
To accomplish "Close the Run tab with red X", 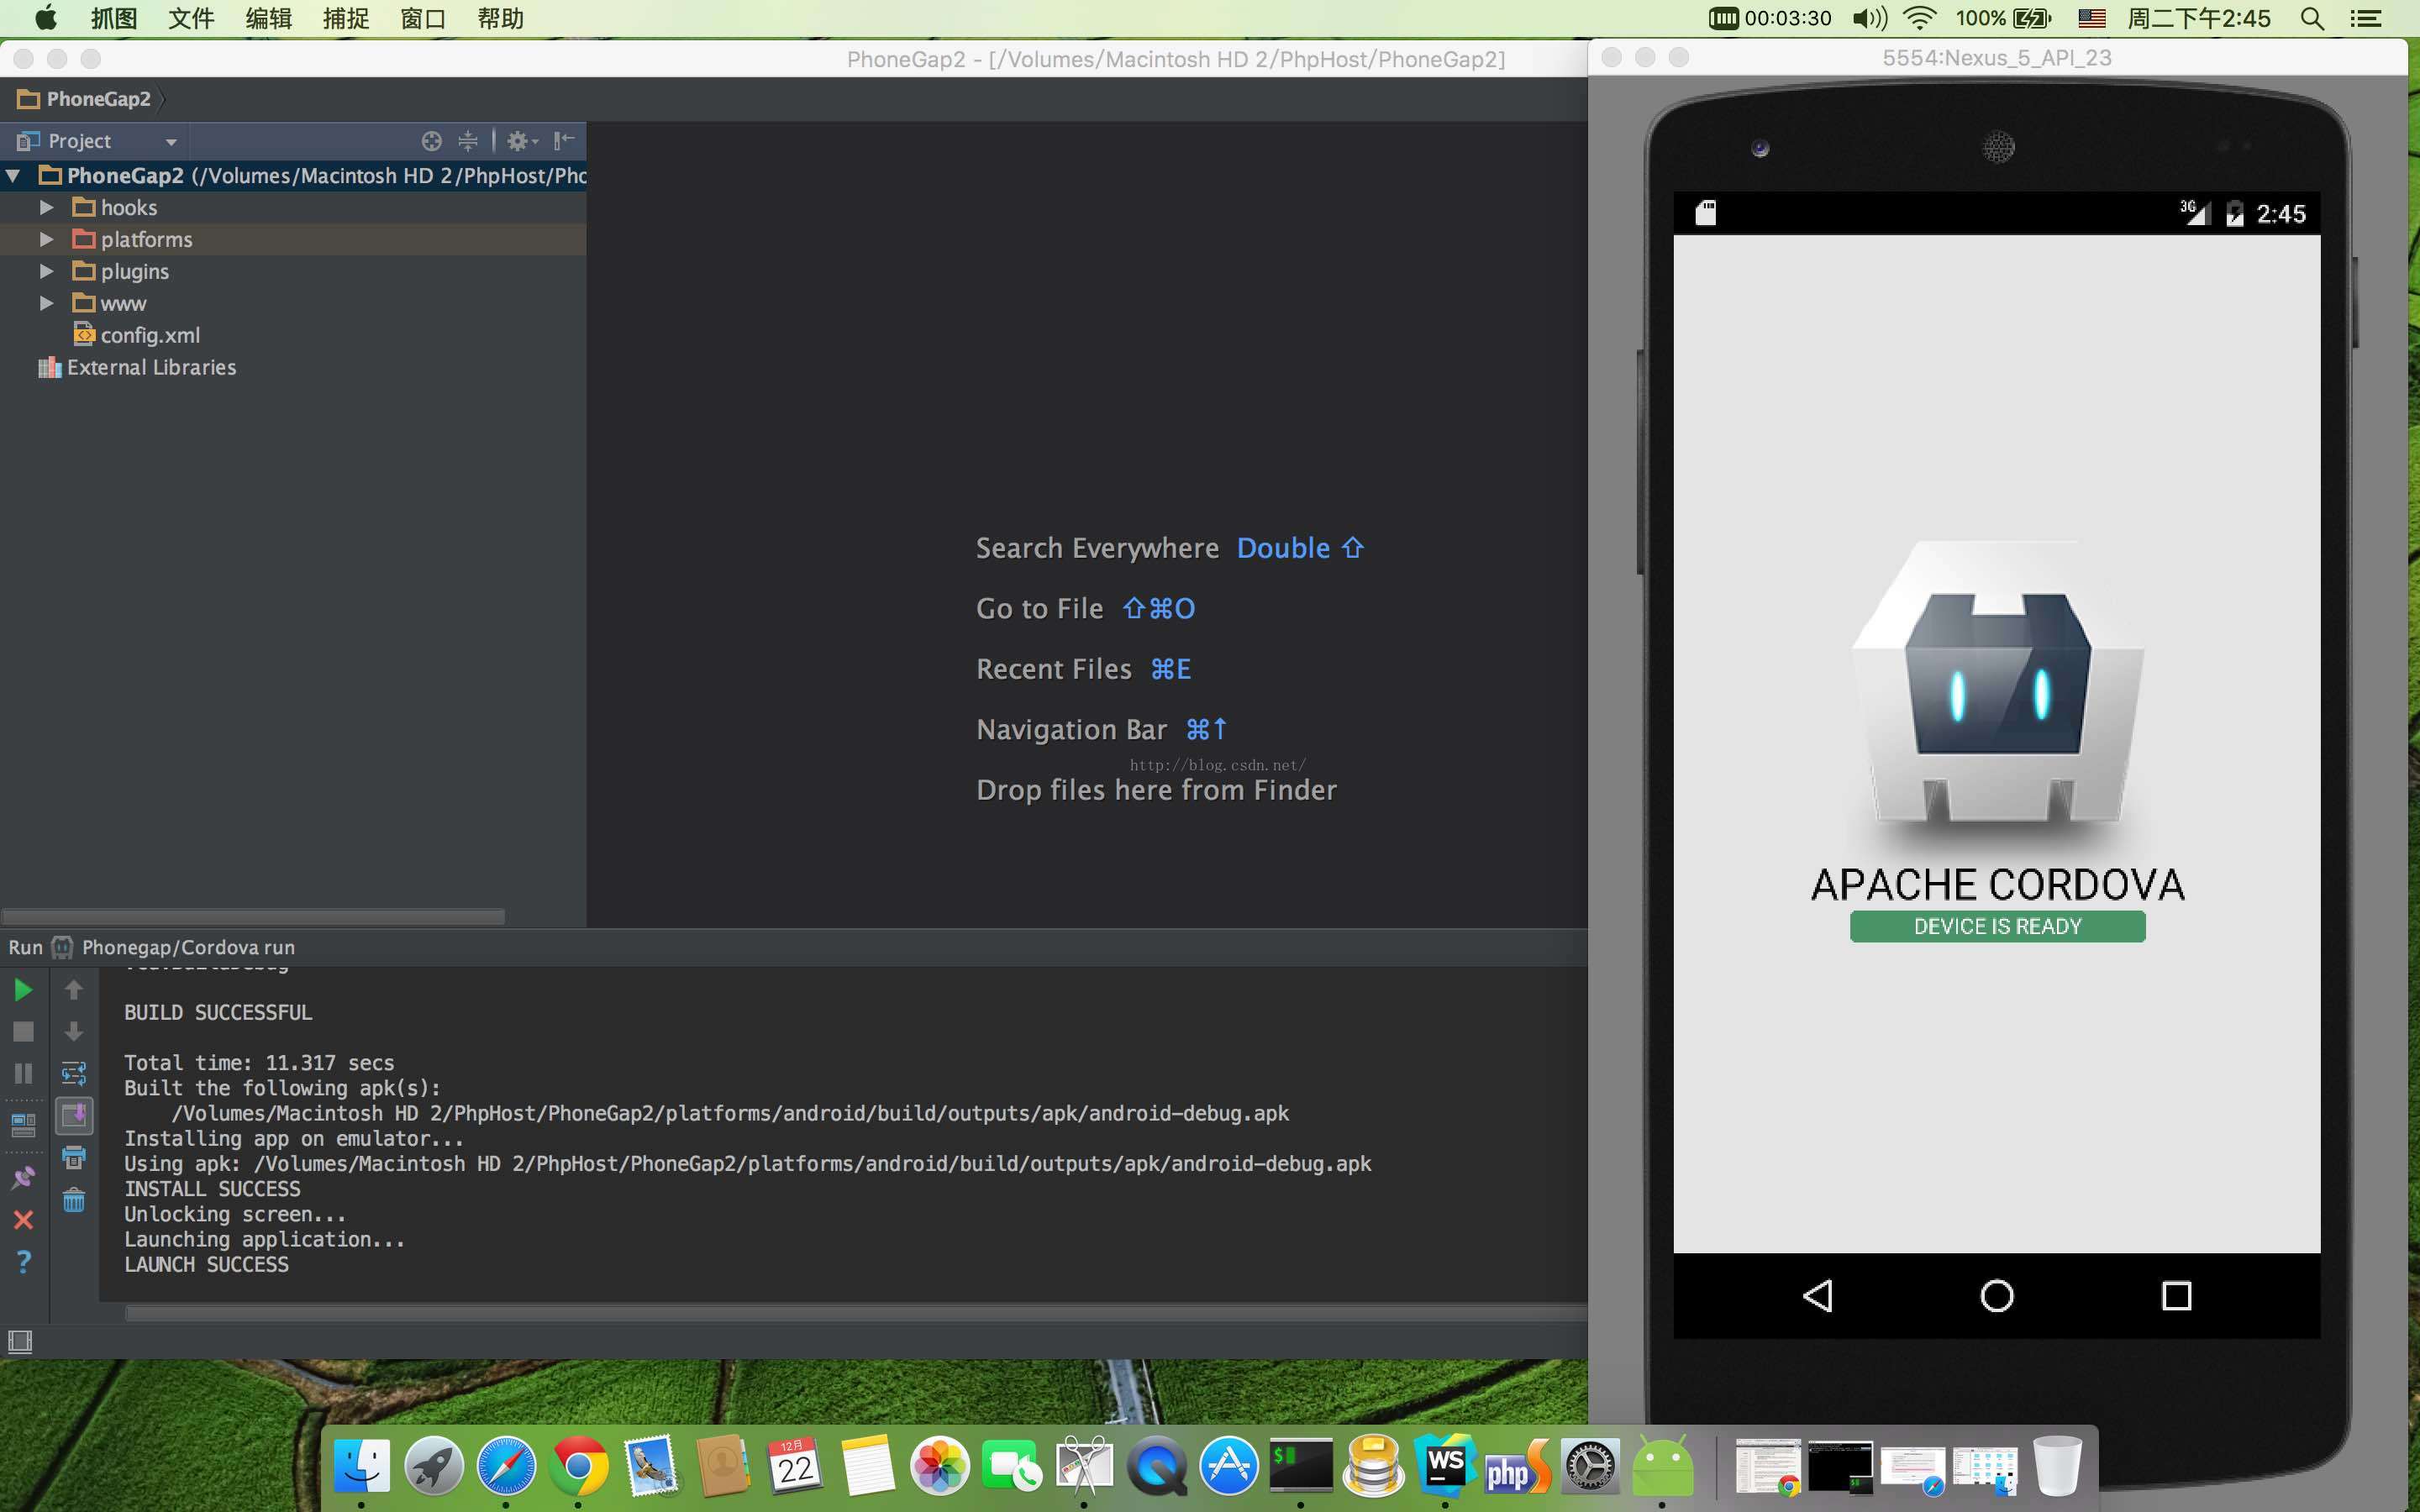I will click(23, 1219).
